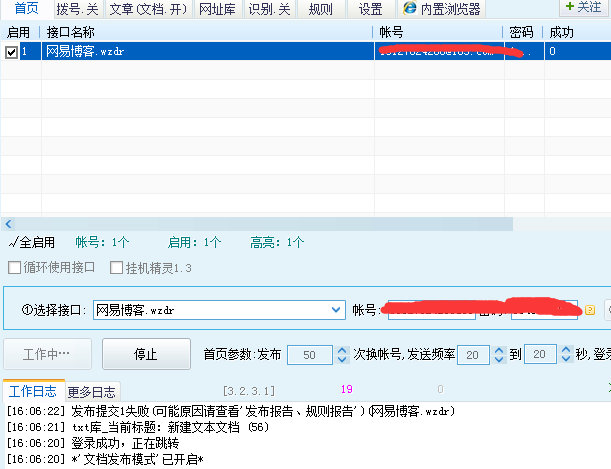611x469 pixels.
Task: Click the 启用: 1个 status text
Action: pos(194,242)
